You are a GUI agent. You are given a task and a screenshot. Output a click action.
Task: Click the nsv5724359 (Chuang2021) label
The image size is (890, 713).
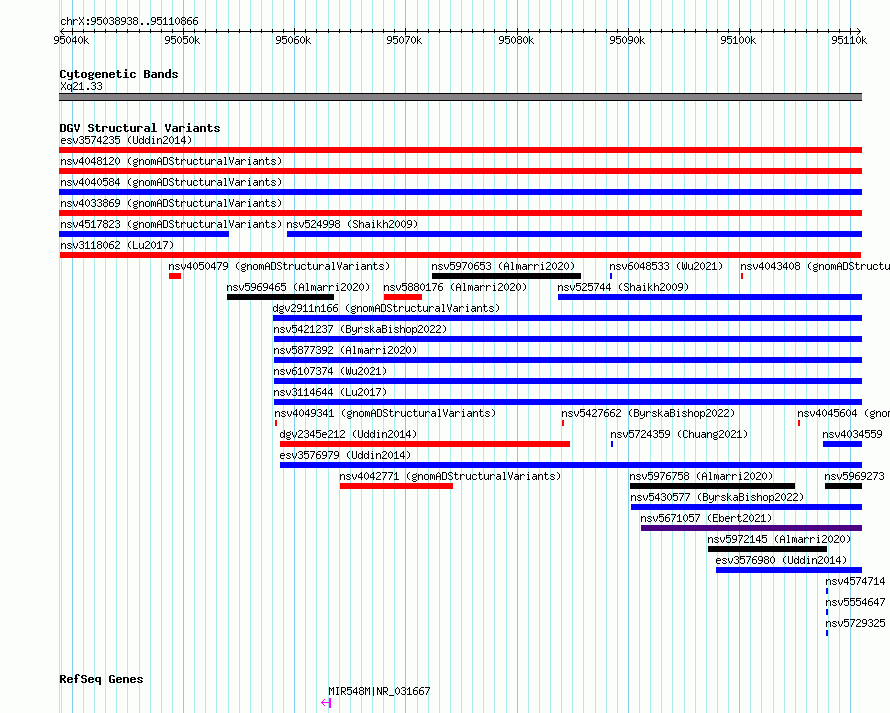(x=679, y=434)
